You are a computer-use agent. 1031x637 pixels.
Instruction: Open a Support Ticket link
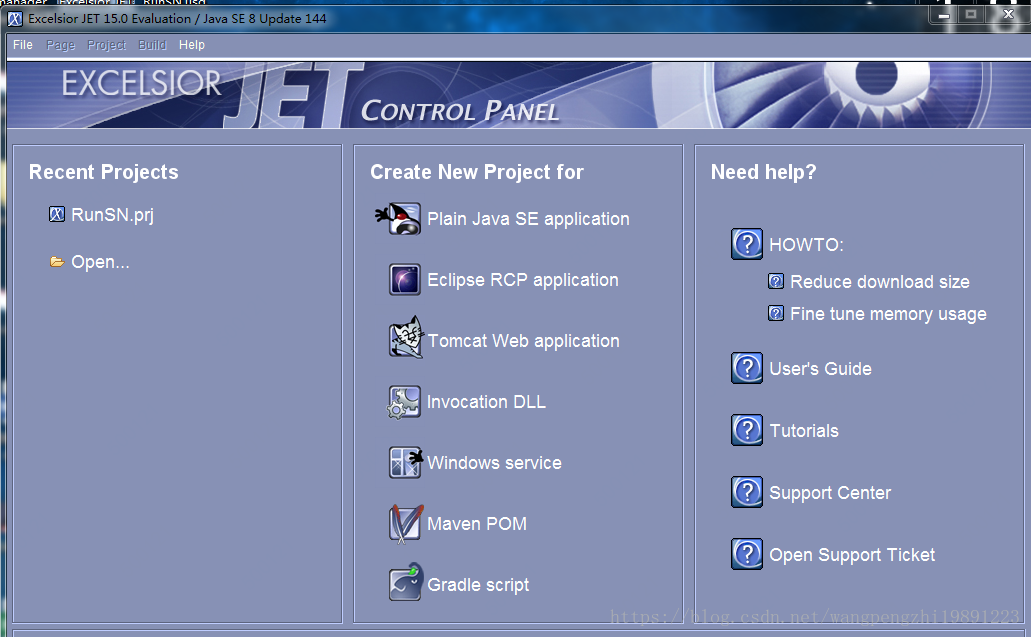click(x=852, y=555)
